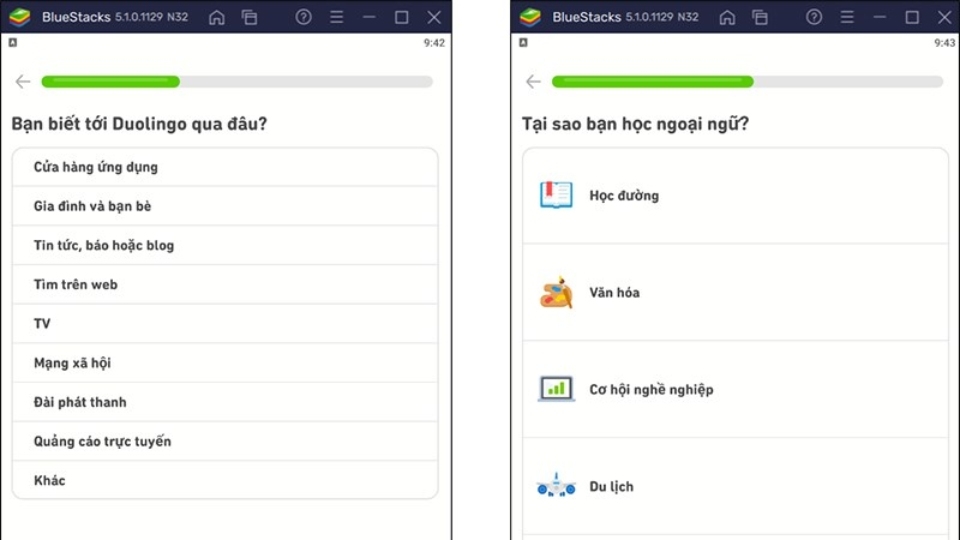Minimize the right BlueStacks window

pyautogui.click(x=880, y=17)
